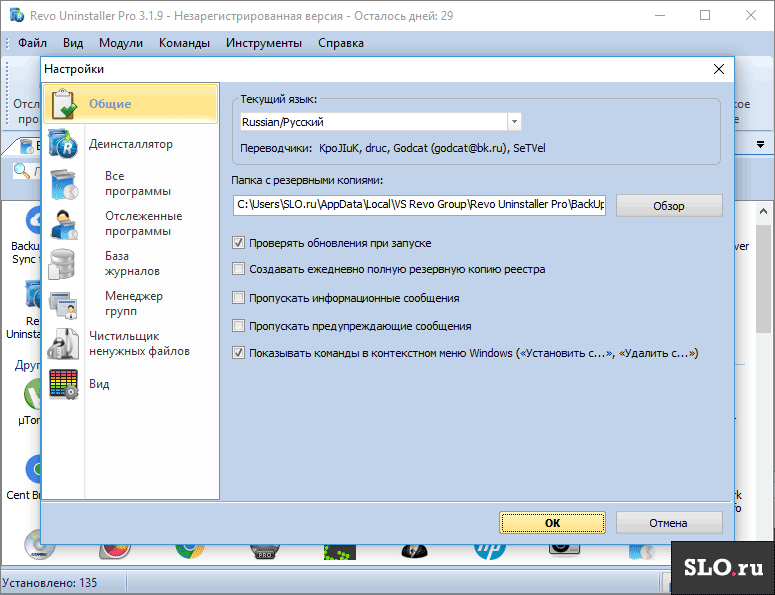Click the Вид color grid icon
Image resolution: width=775 pixels, height=595 pixels.
(63, 384)
